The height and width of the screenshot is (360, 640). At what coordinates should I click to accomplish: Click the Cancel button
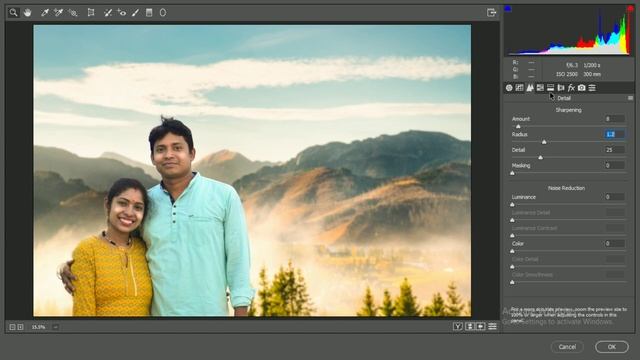[567, 347]
